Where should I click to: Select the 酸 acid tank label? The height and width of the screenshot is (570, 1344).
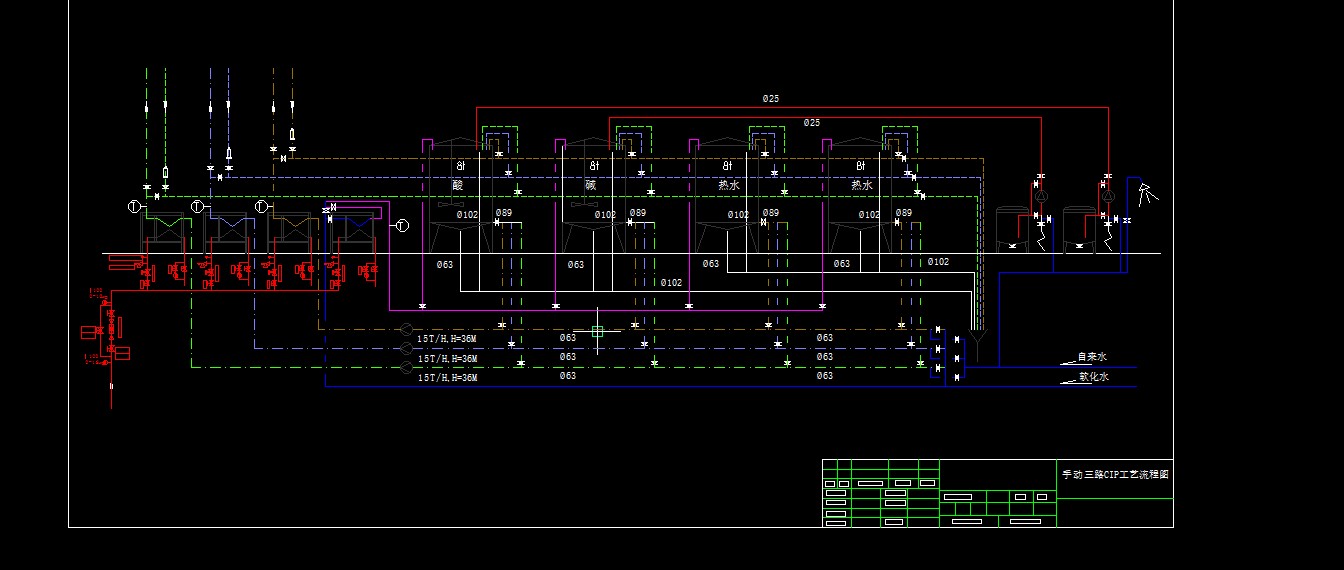(x=458, y=185)
